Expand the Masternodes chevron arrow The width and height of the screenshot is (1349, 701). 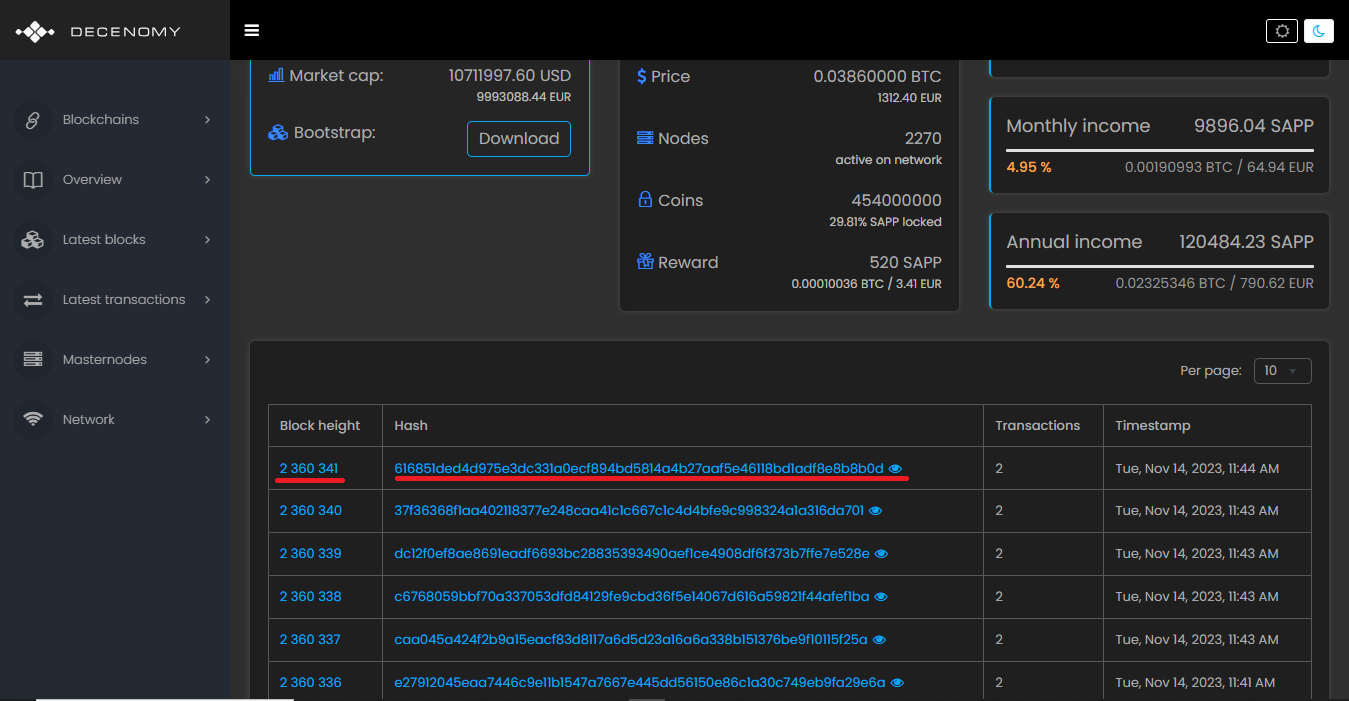[x=207, y=360]
